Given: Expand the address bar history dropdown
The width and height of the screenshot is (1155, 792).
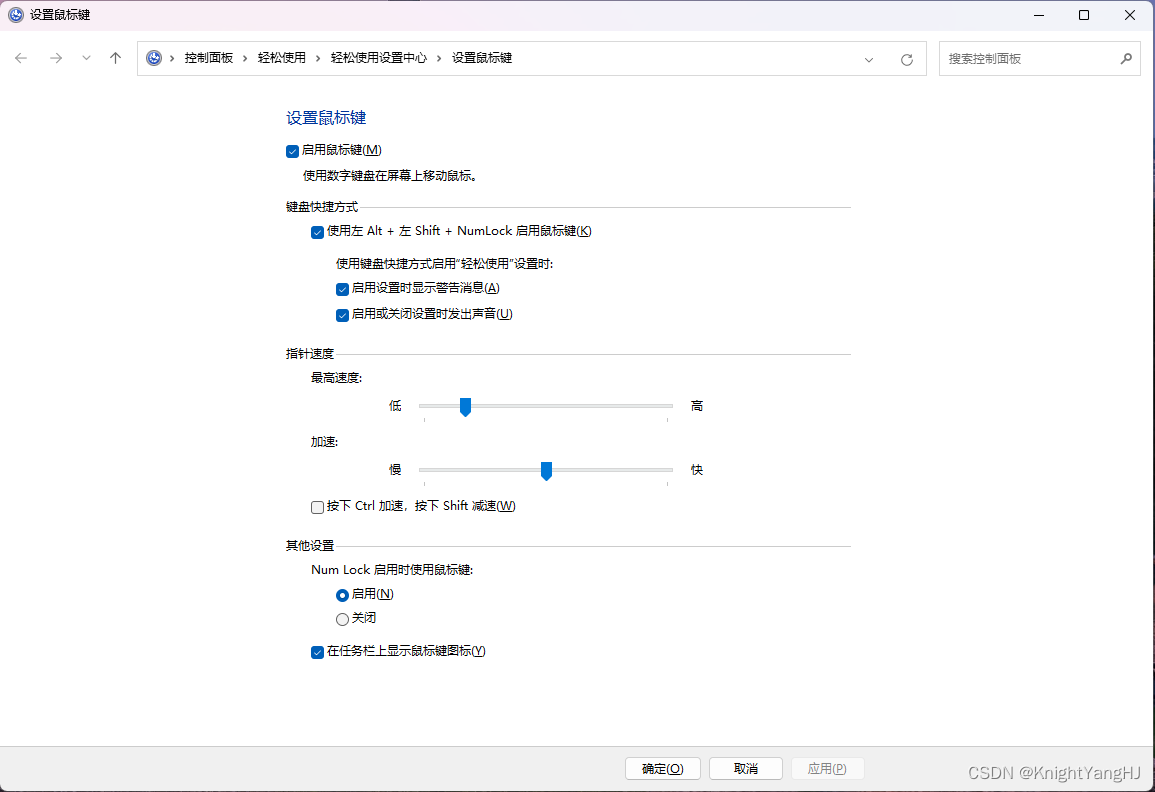Looking at the screenshot, I should coord(869,60).
